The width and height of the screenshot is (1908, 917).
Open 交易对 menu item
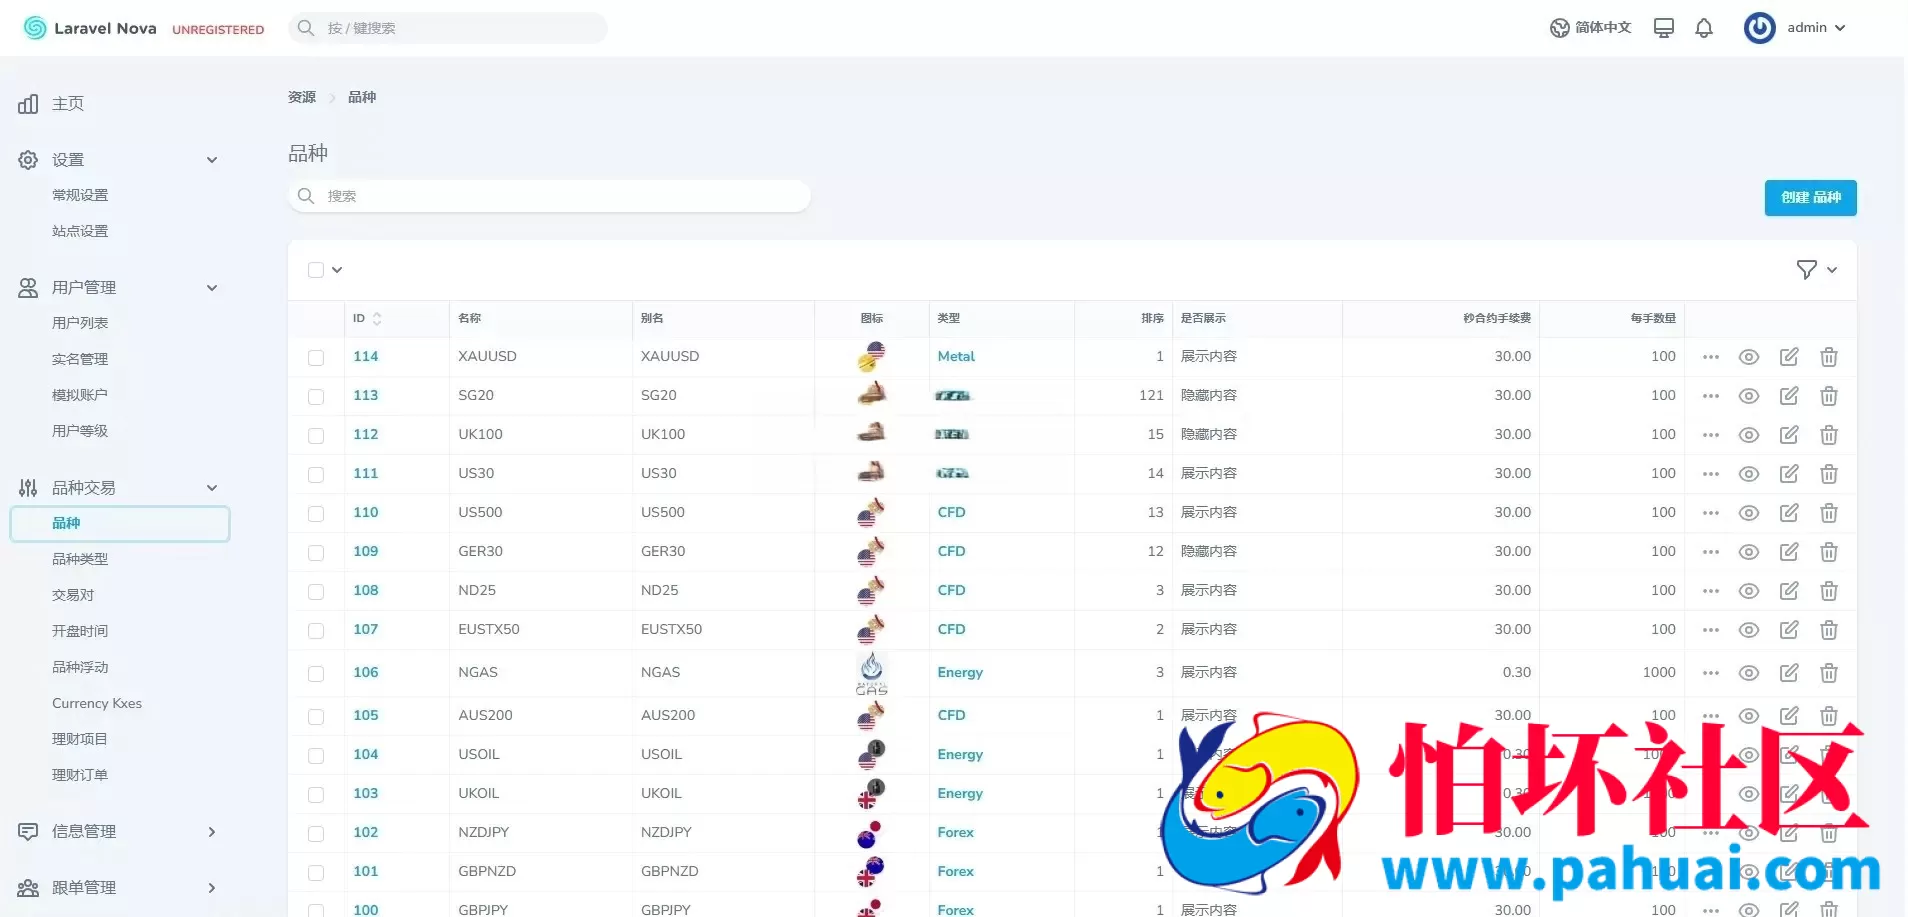(73, 595)
